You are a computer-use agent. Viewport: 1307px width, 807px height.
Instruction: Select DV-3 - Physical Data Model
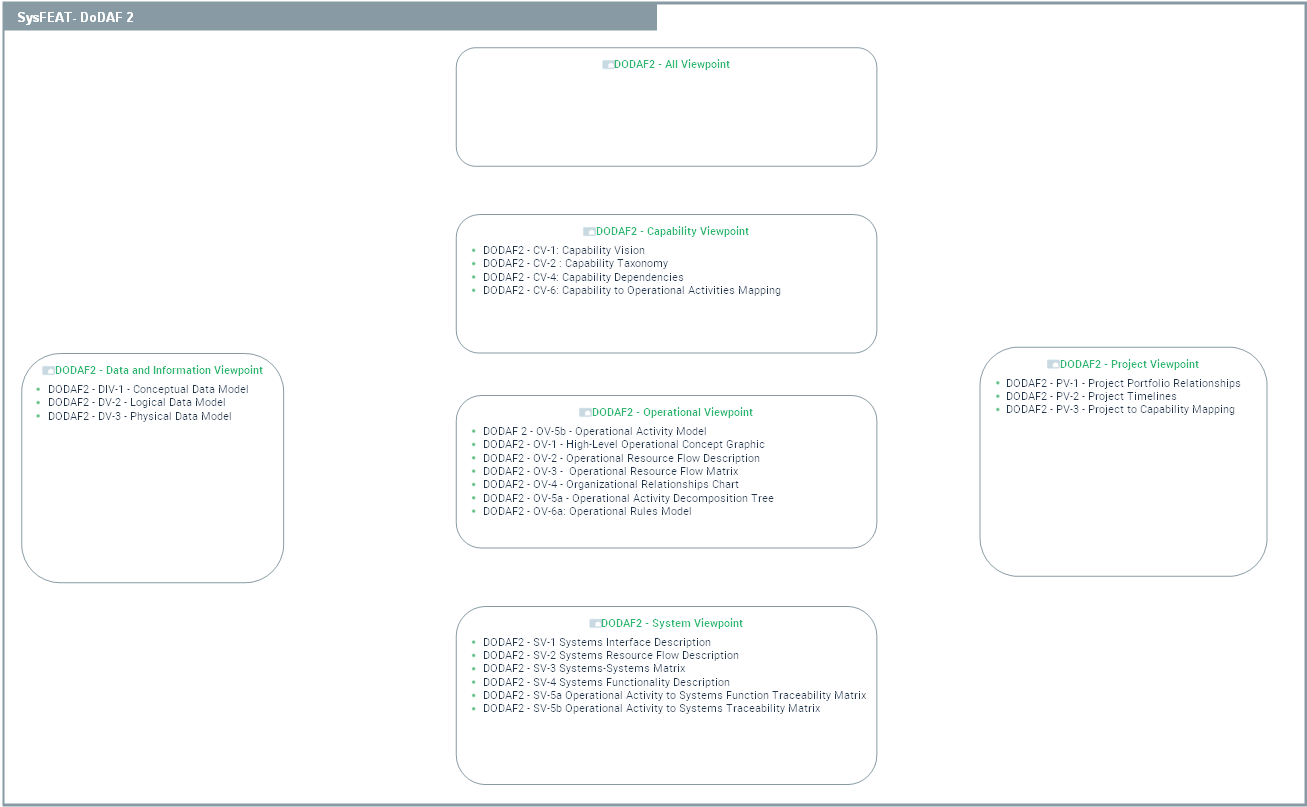pos(139,417)
